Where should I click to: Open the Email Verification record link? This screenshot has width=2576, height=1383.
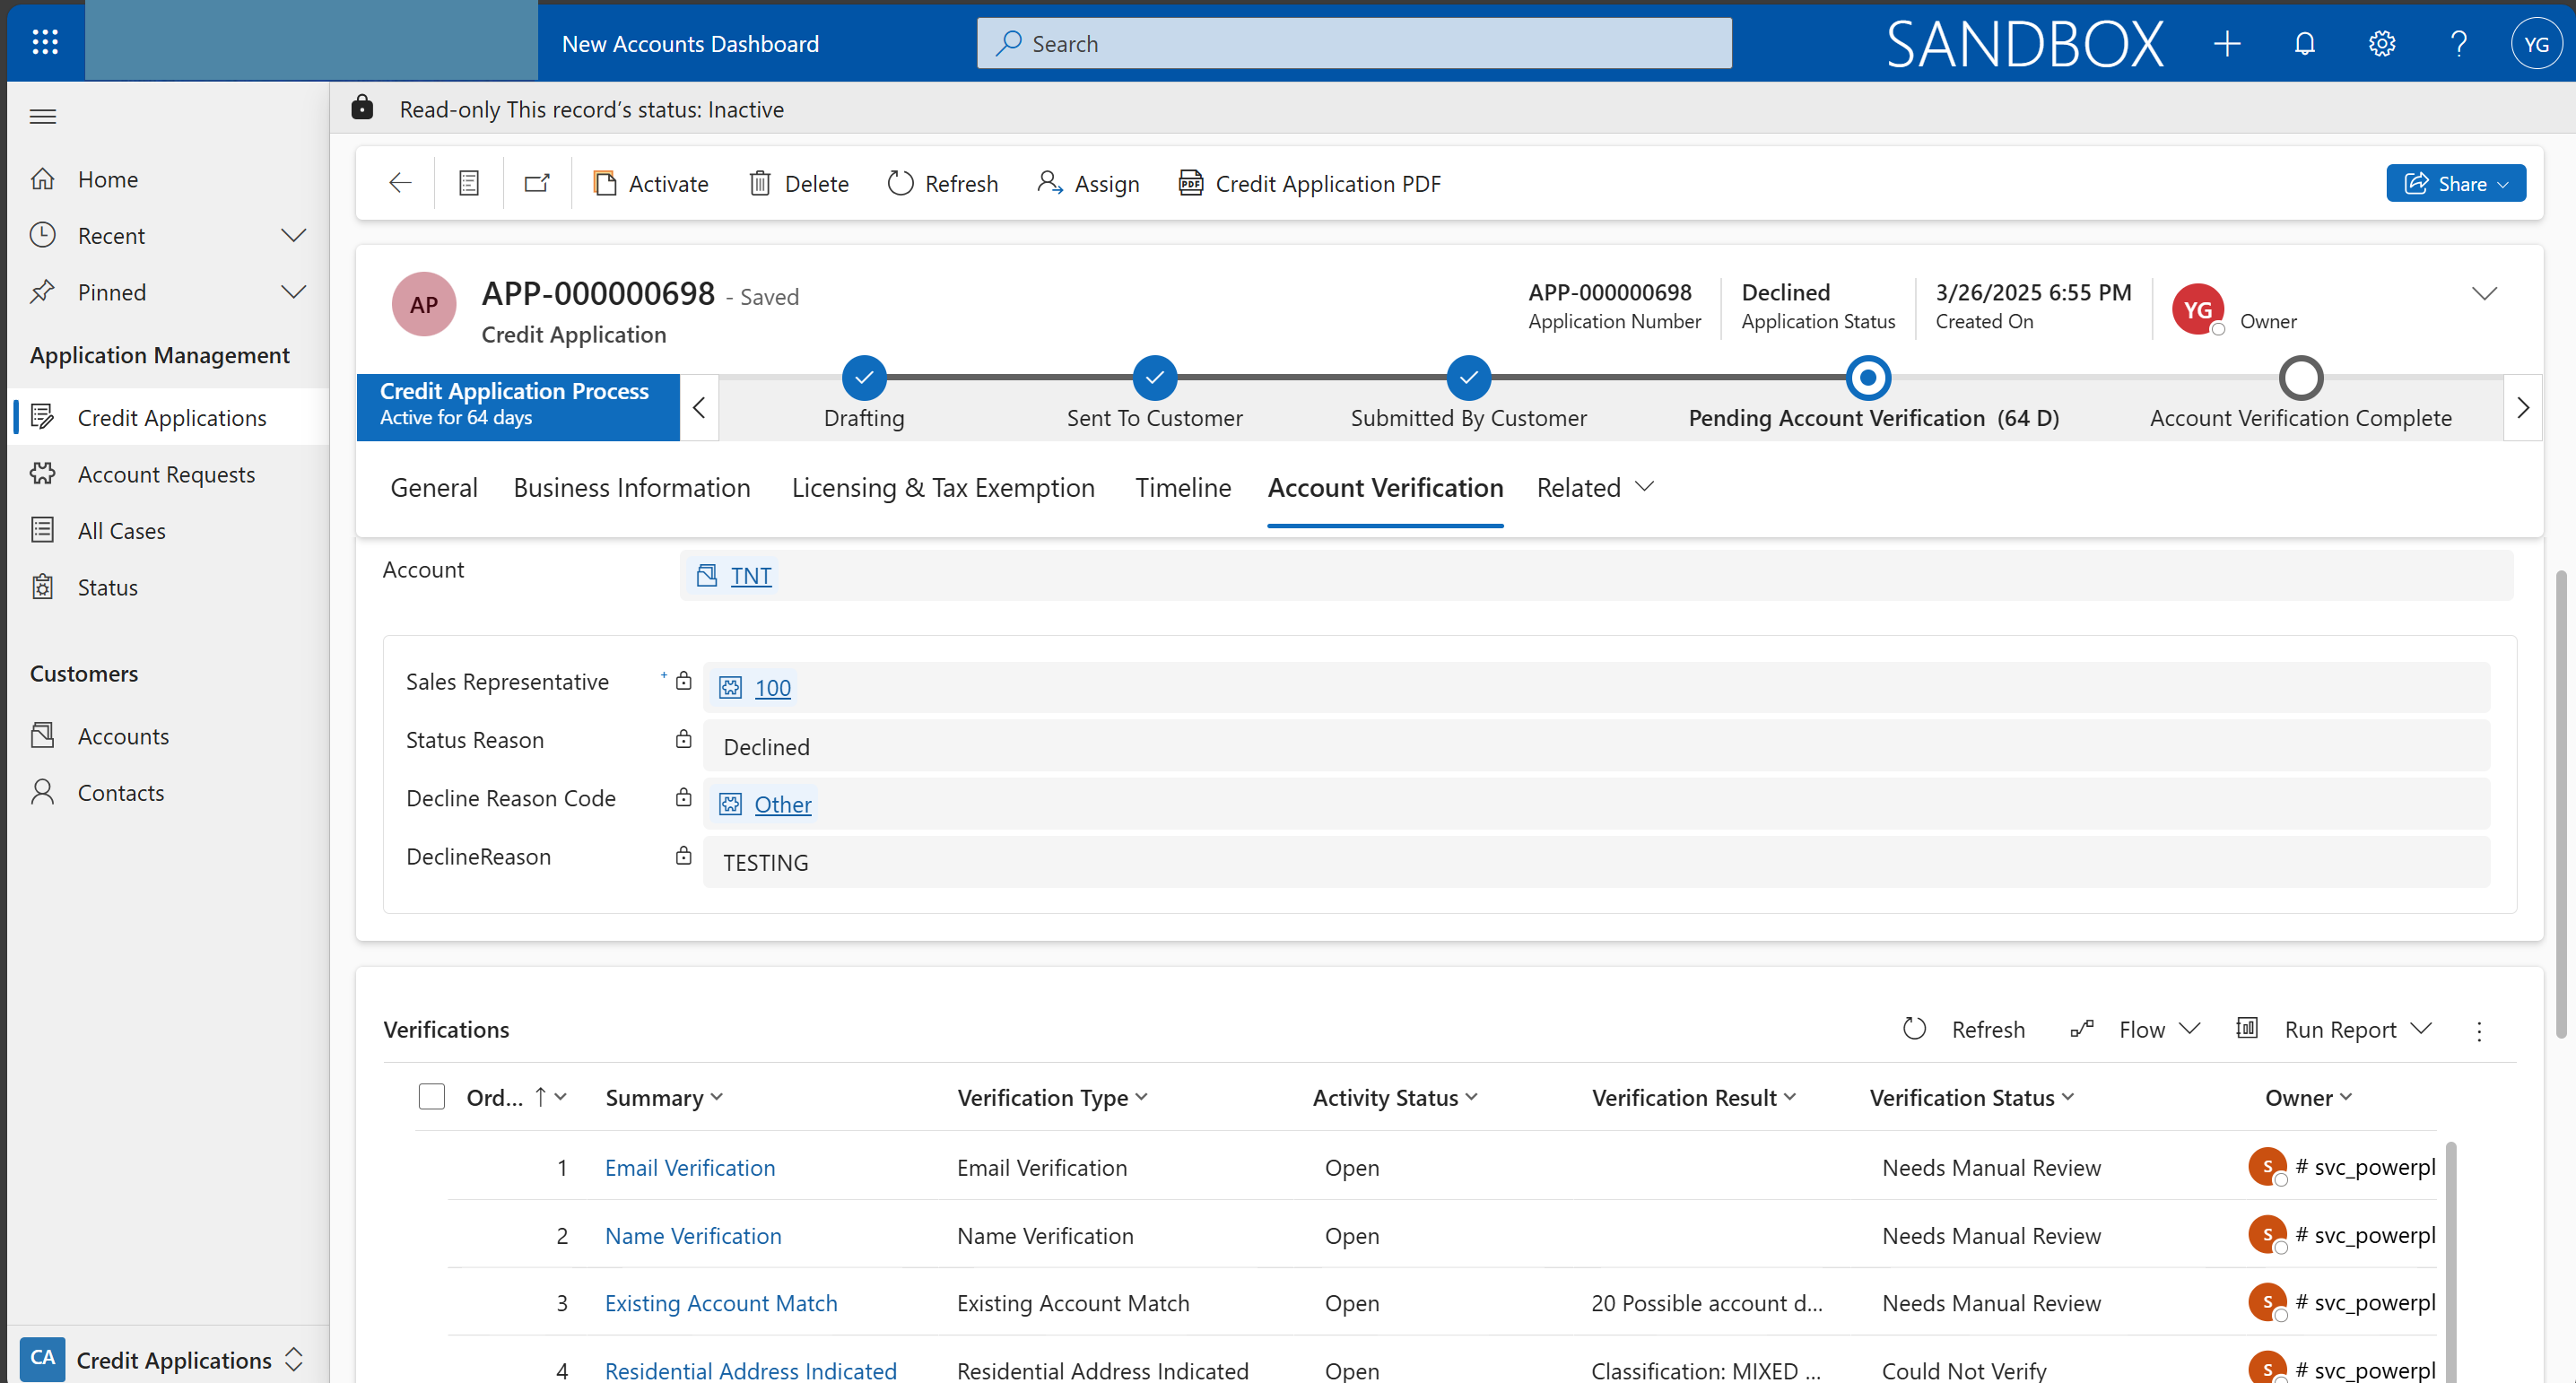tap(690, 1168)
